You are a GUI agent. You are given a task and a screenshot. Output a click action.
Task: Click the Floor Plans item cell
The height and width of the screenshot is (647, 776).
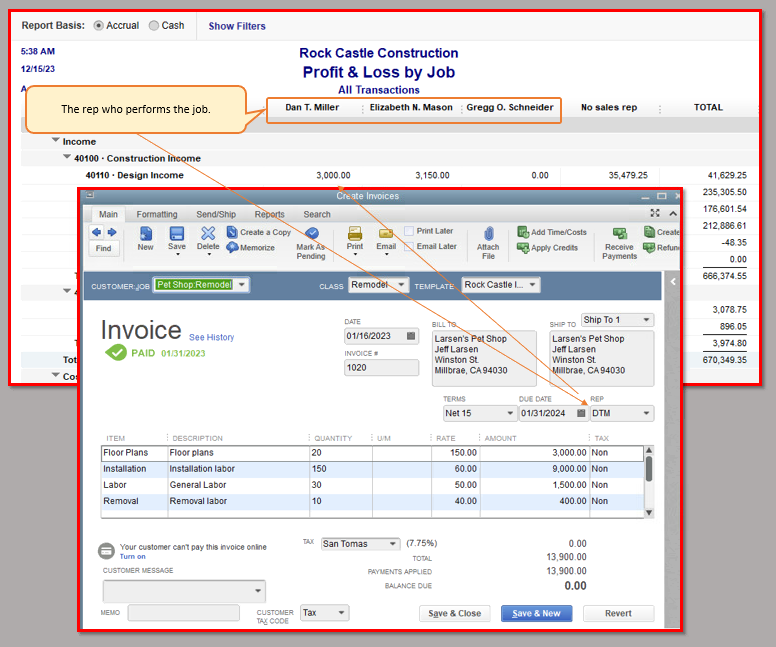point(135,452)
